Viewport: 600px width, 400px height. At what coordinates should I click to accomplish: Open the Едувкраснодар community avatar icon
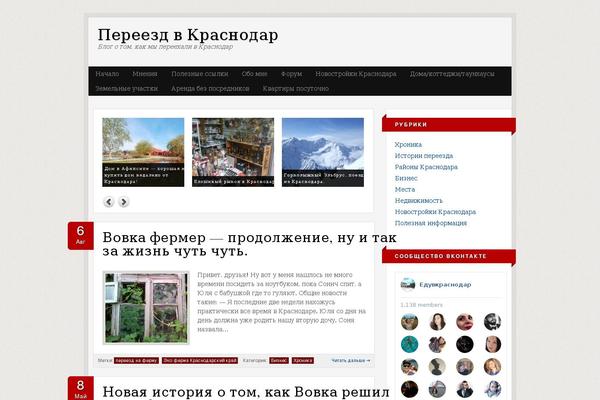point(408,284)
